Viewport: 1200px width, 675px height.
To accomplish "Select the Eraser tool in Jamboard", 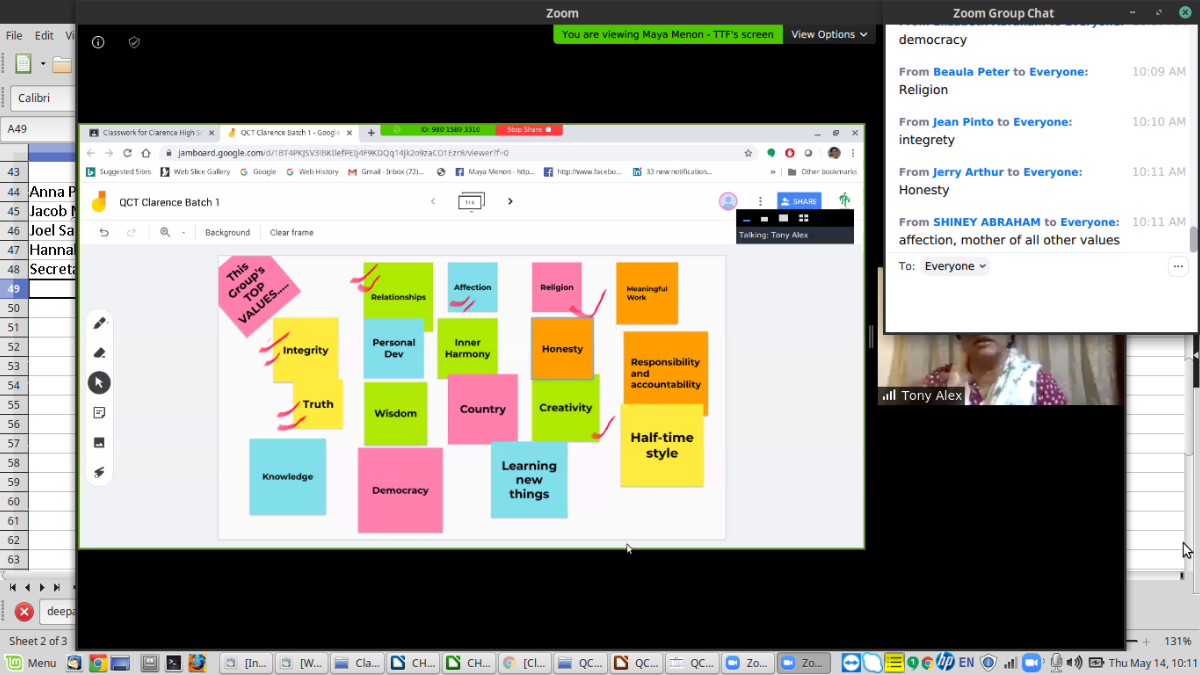I will [x=99, y=353].
